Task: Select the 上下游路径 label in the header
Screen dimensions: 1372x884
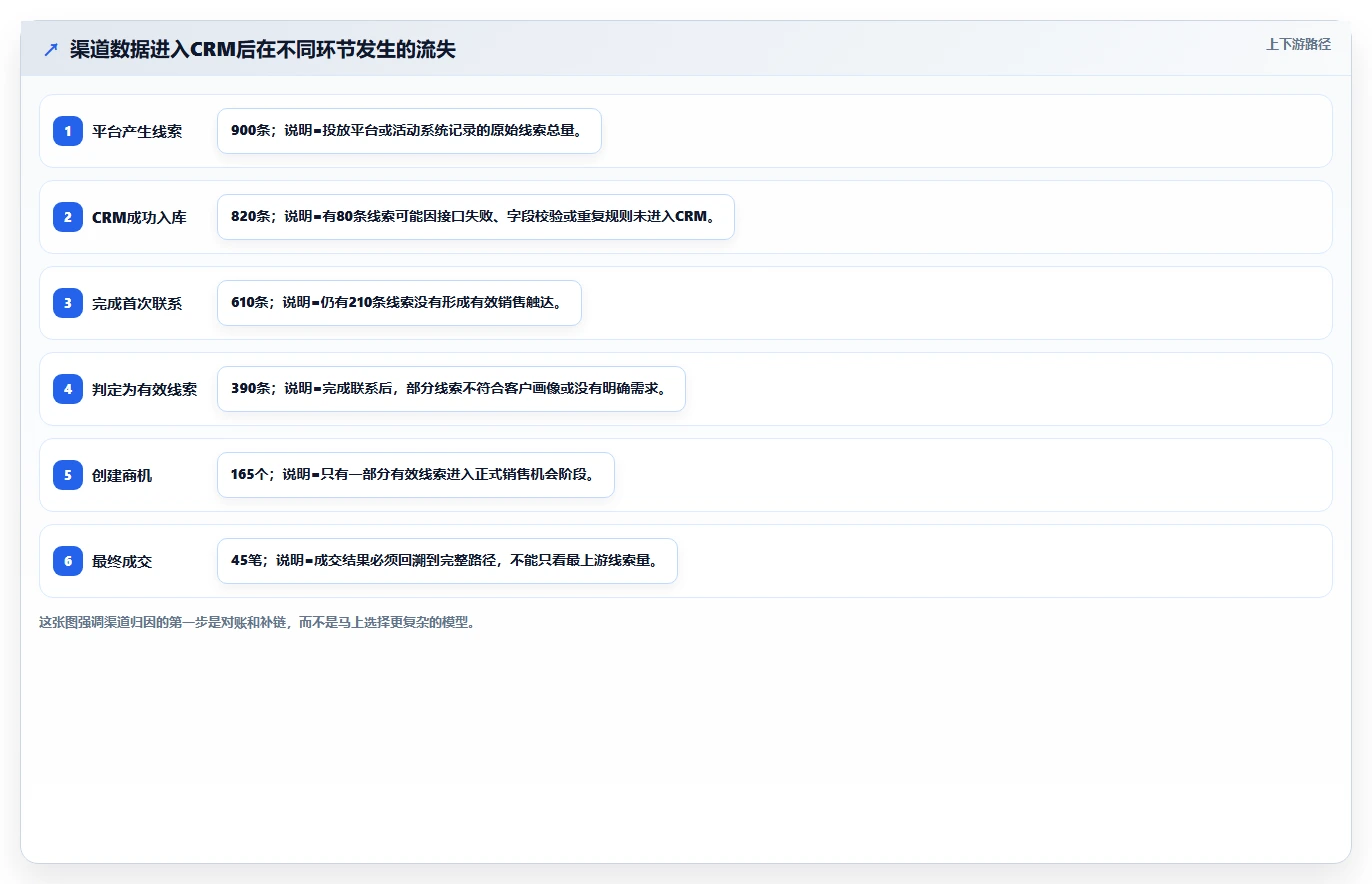Action: [x=1298, y=44]
